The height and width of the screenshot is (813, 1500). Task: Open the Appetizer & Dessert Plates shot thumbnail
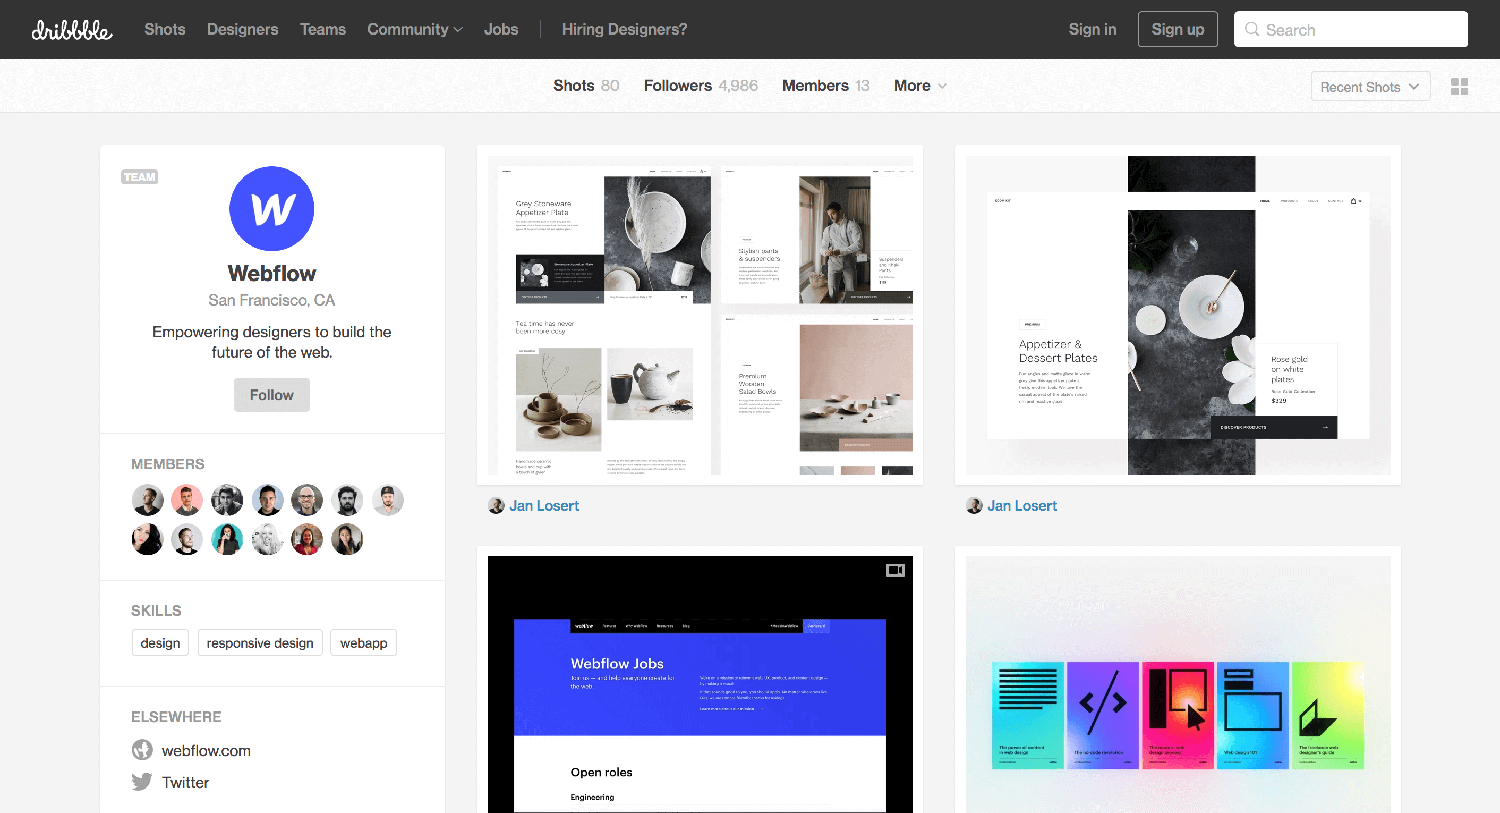1178,315
